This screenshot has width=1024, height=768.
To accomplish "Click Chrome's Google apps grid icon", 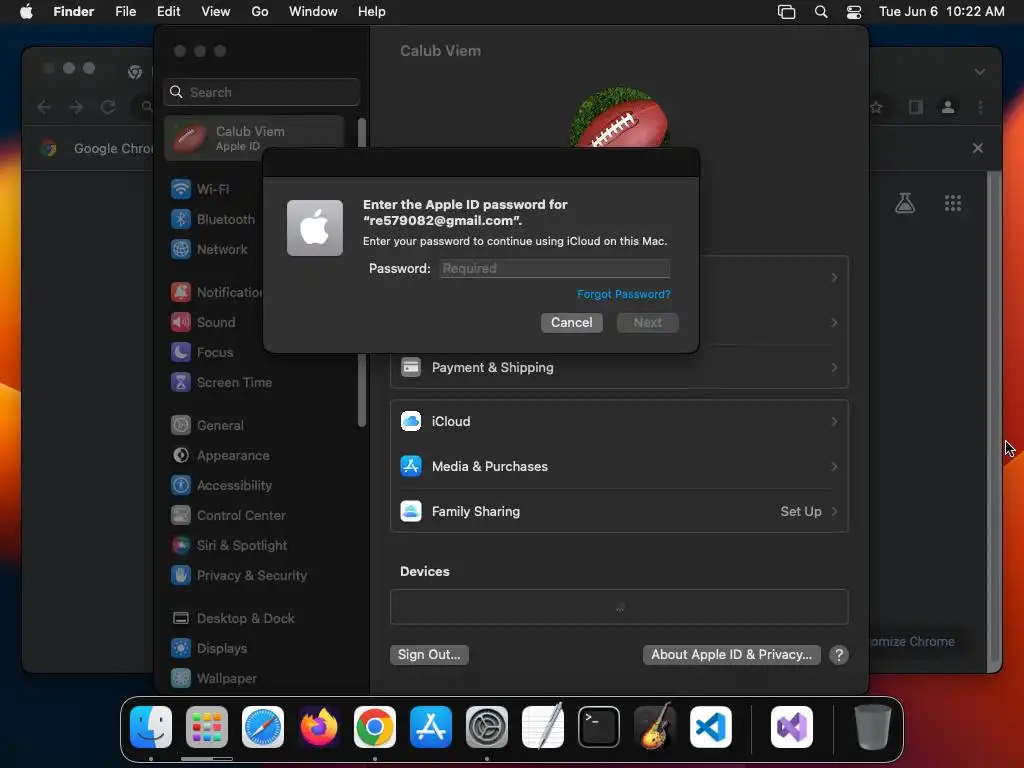I will [x=953, y=203].
